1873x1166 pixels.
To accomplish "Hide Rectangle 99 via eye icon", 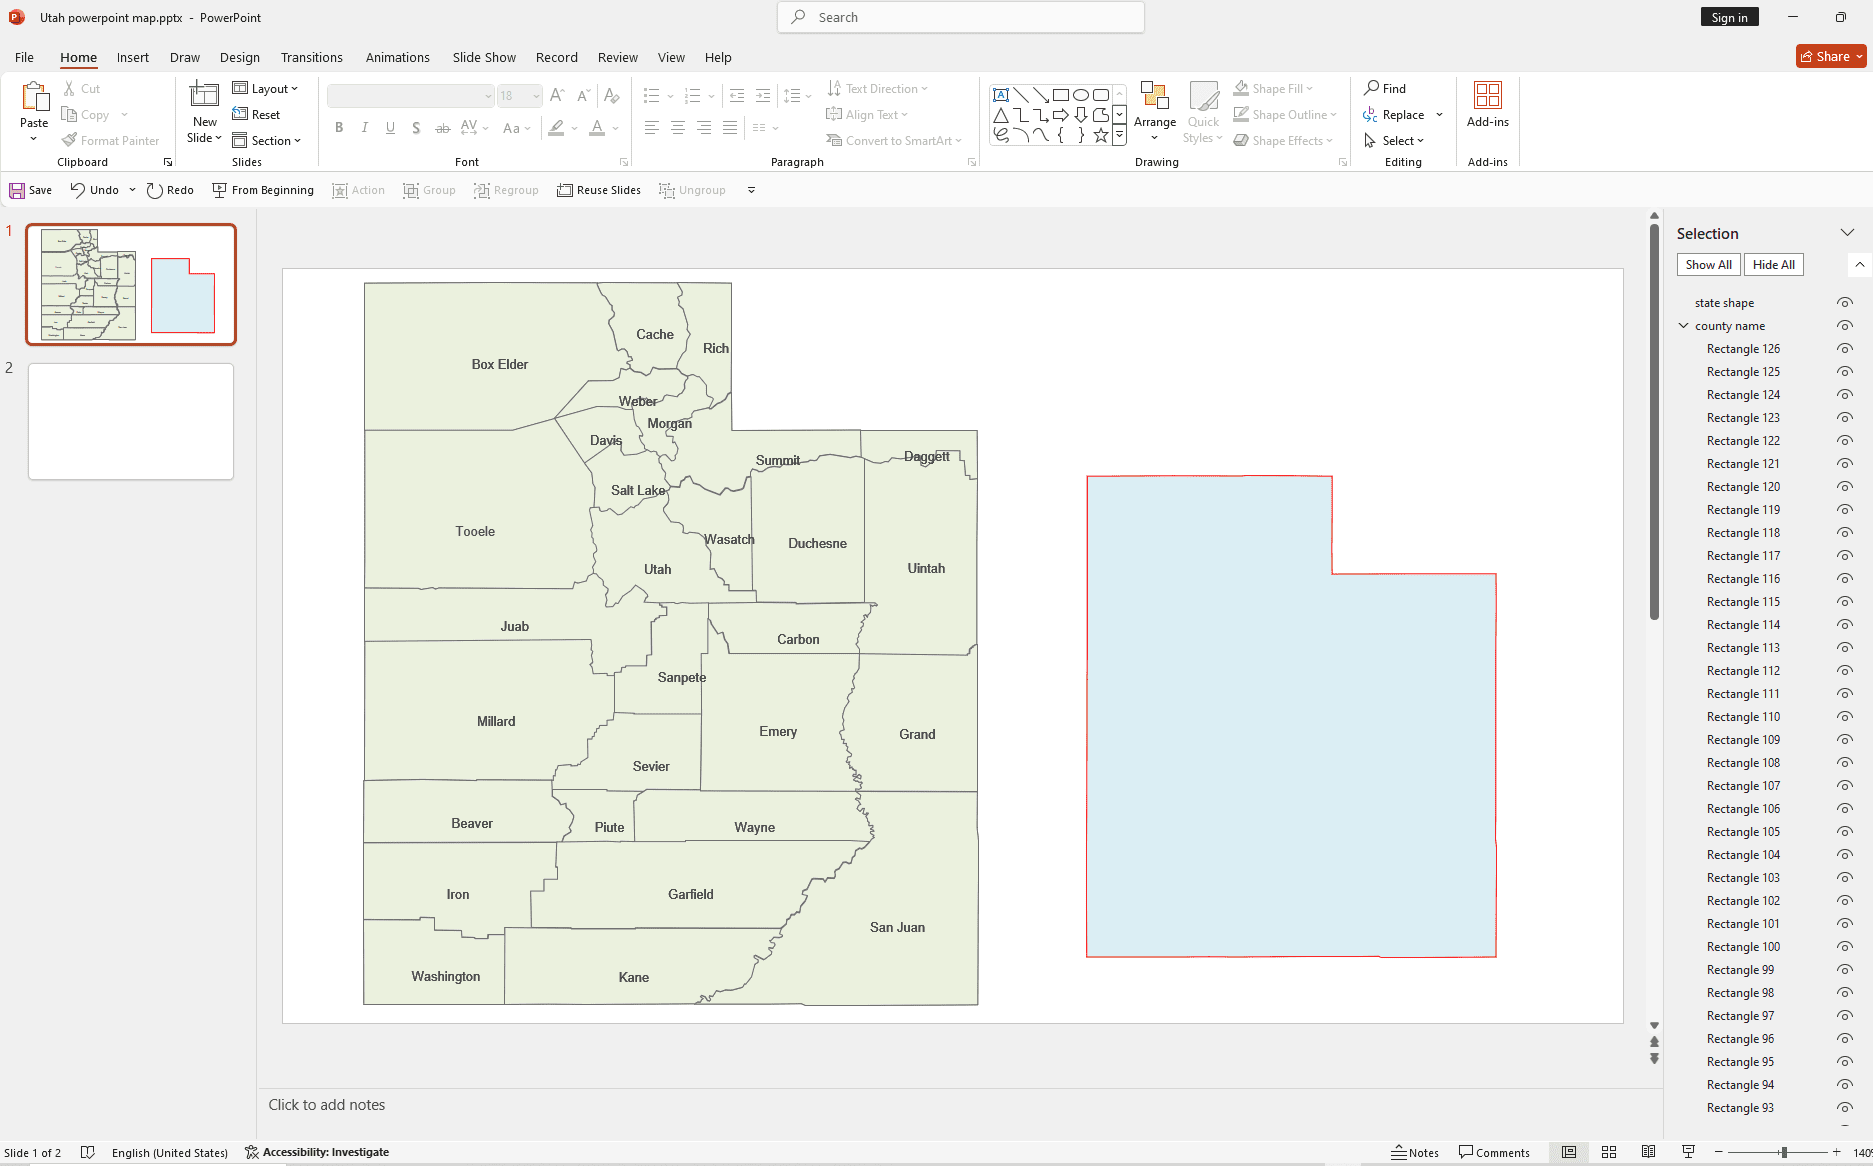I will click(x=1845, y=970).
